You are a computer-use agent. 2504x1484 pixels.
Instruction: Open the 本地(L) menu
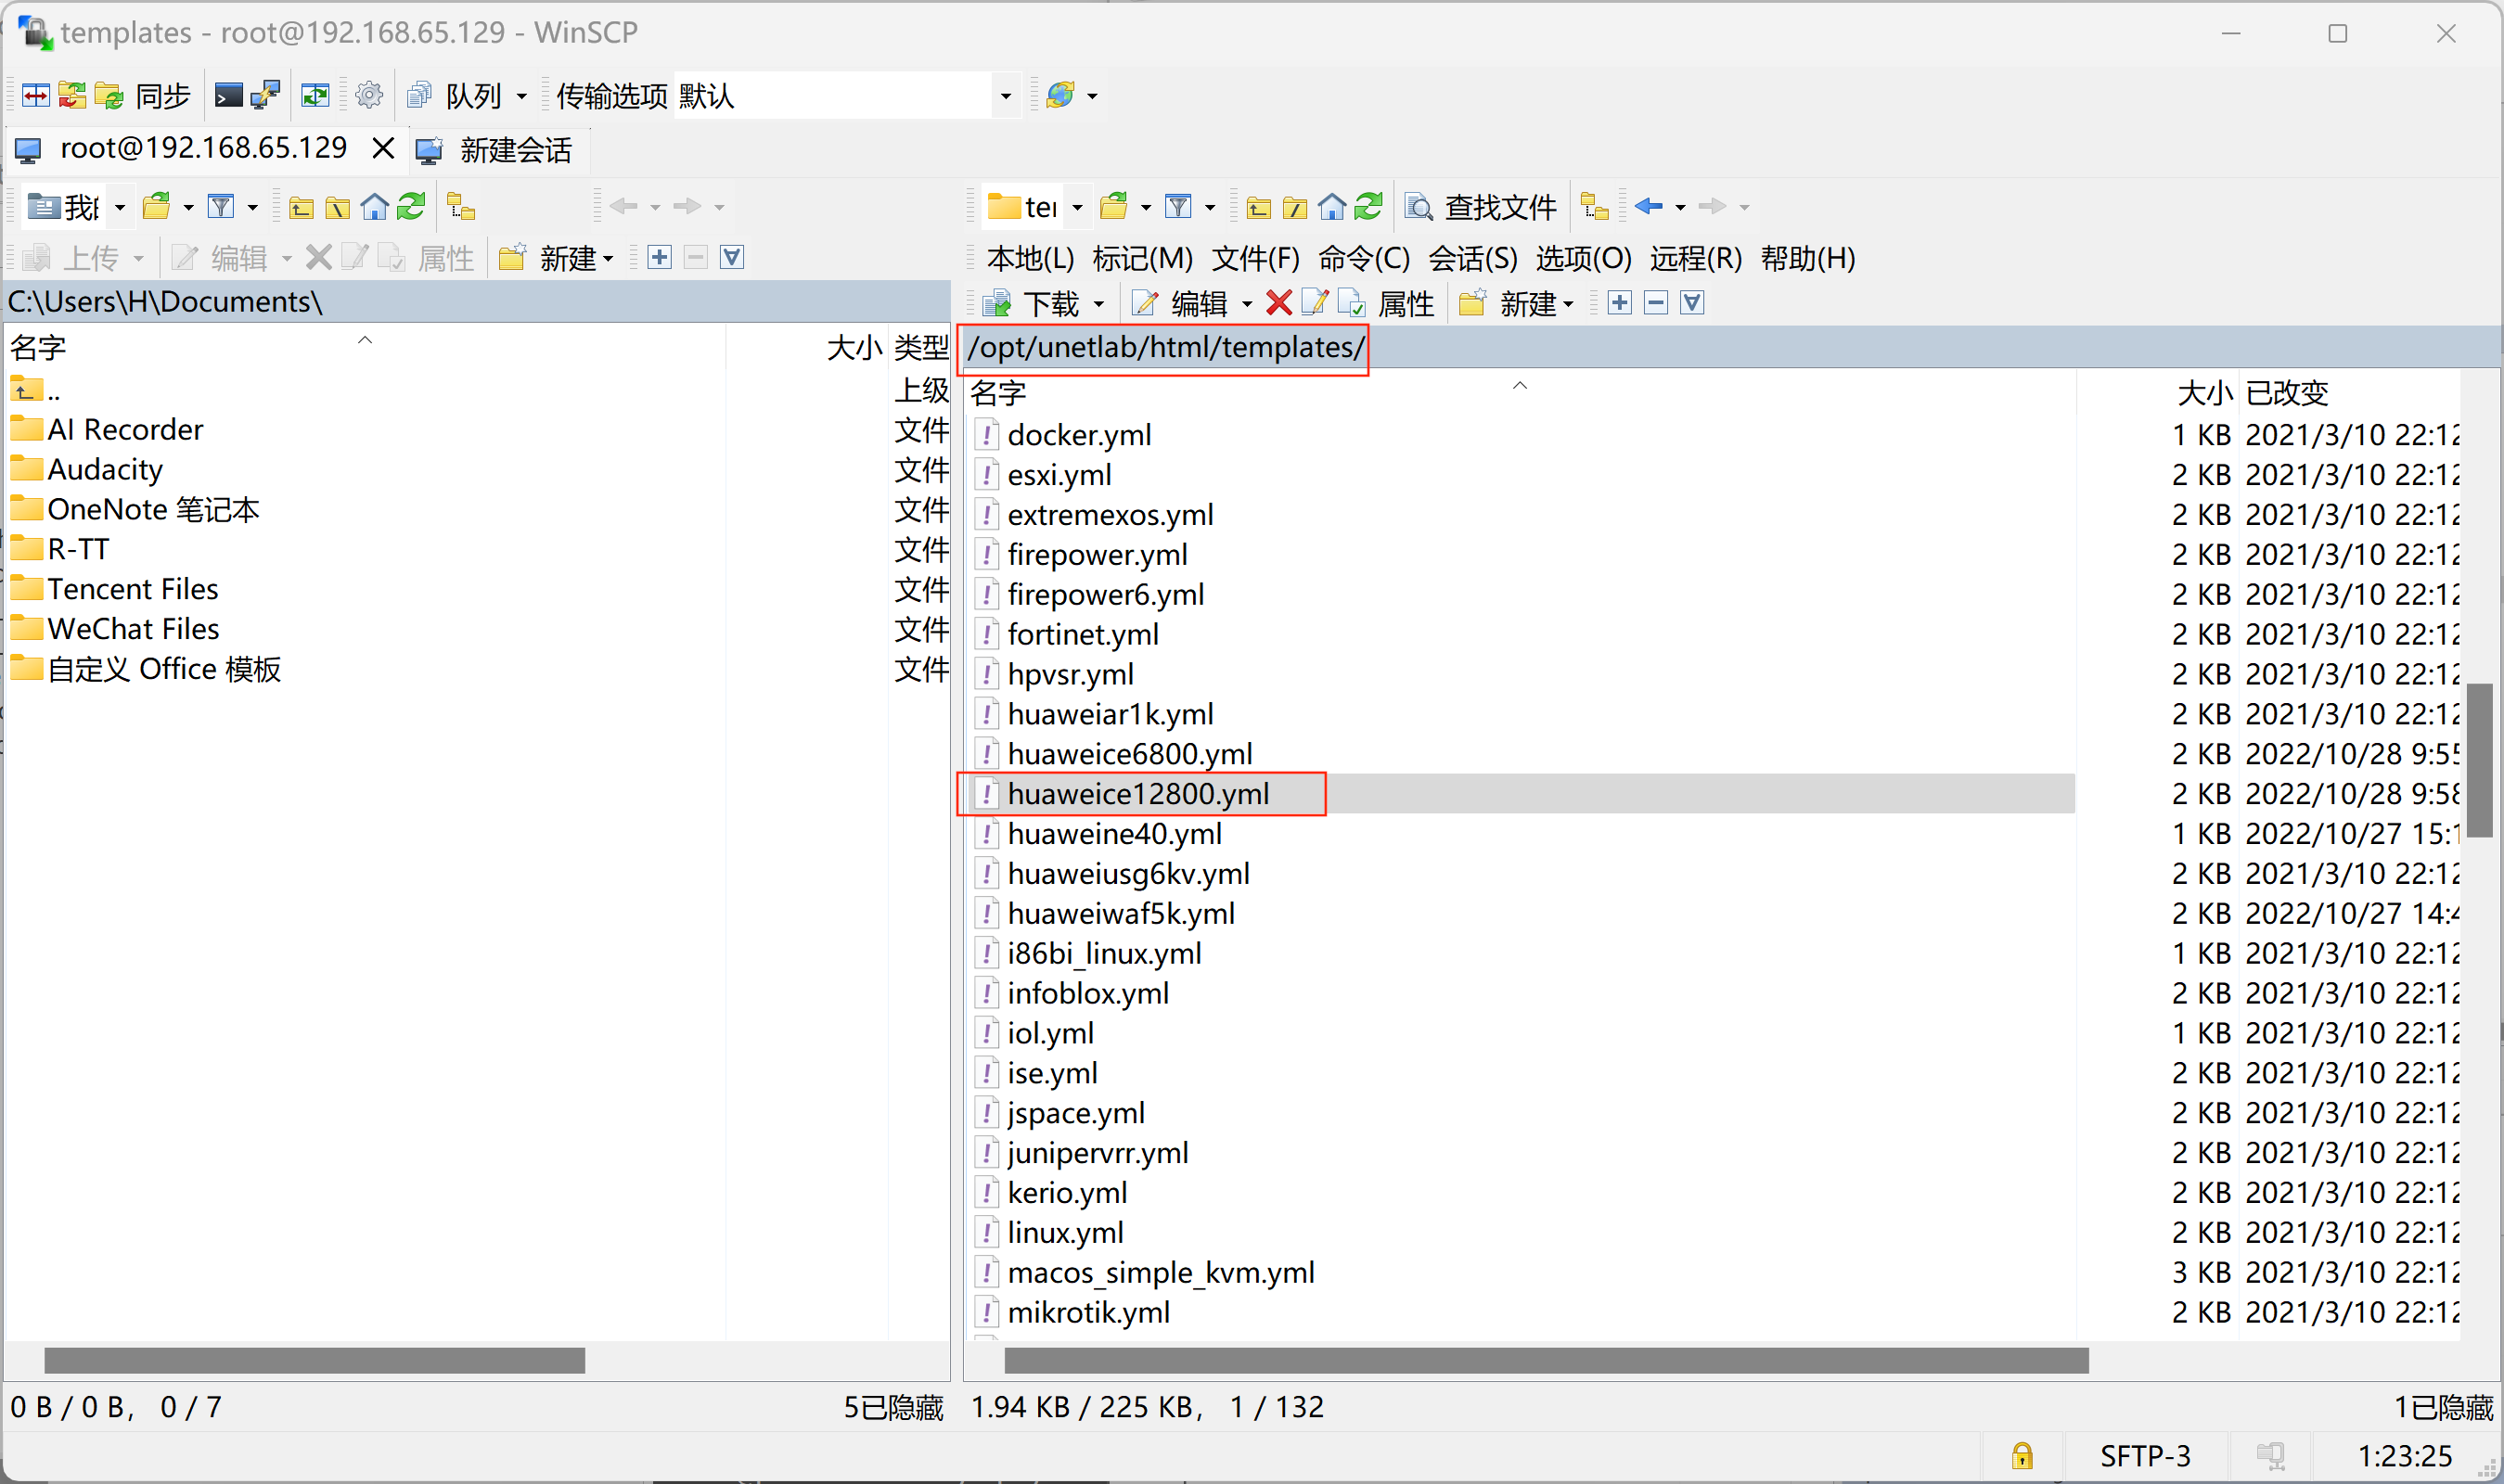[x=1030, y=259]
